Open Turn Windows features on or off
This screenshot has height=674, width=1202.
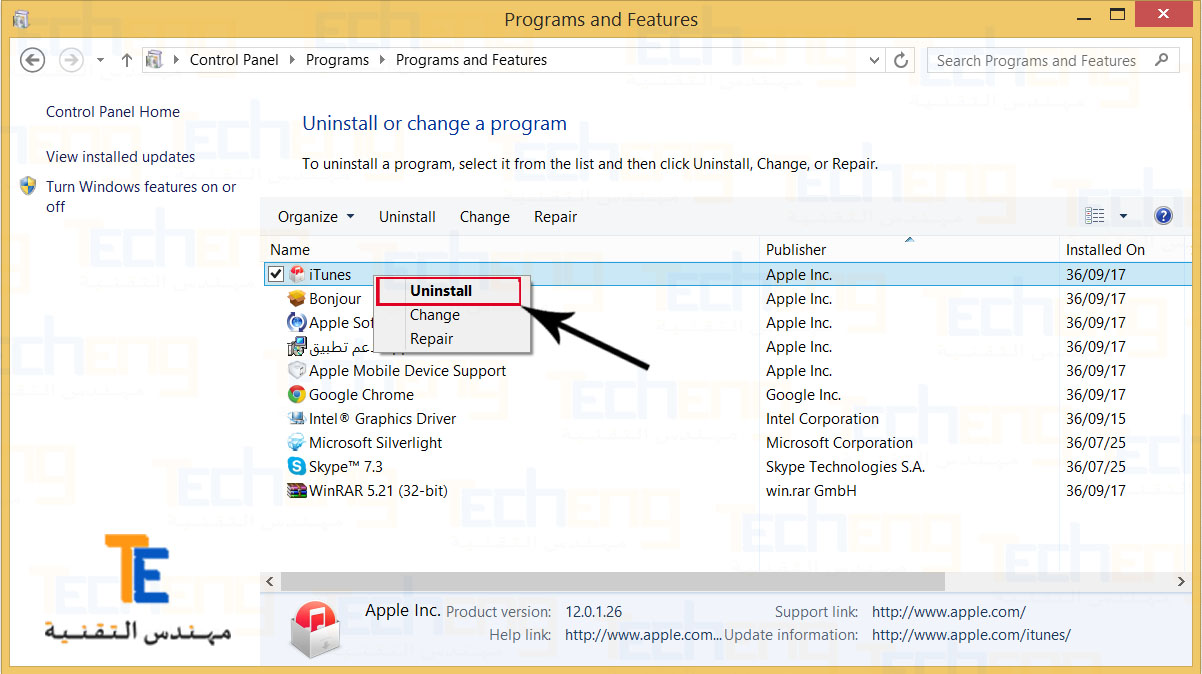click(141, 197)
